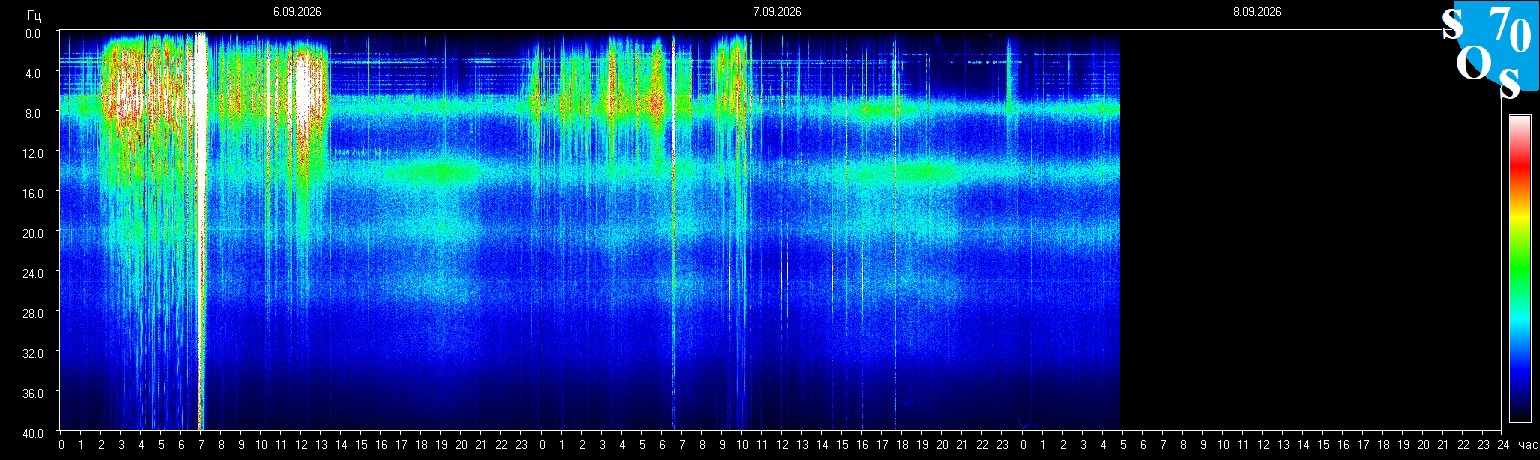This screenshot has height=460, width=1540.
Task: Select the 32.0 frequency axis label
Action: click(33, 353)
